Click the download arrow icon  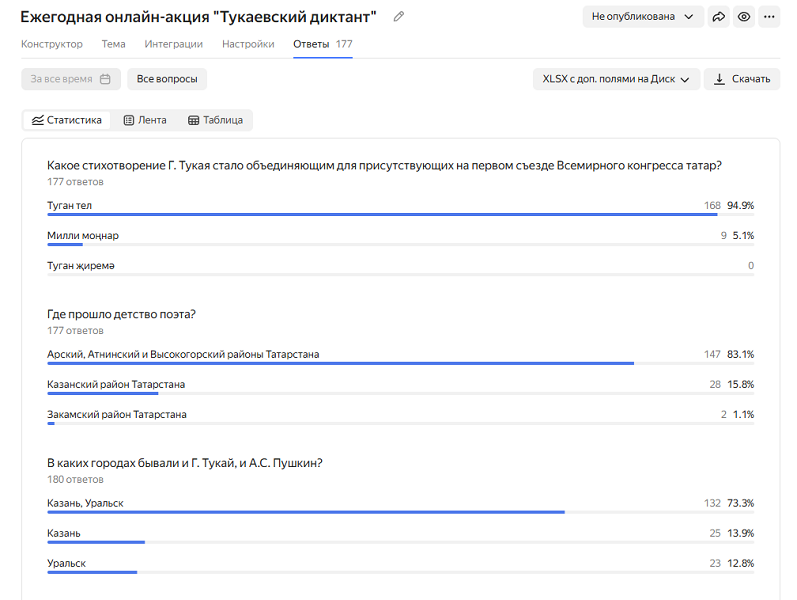pyautogui.click(x=719, y=79)
